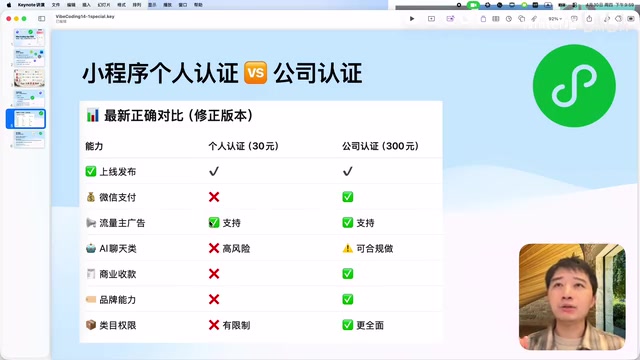Open the 92% zoom dropdown
Screen dimensions: 640x360
point(555,19)
